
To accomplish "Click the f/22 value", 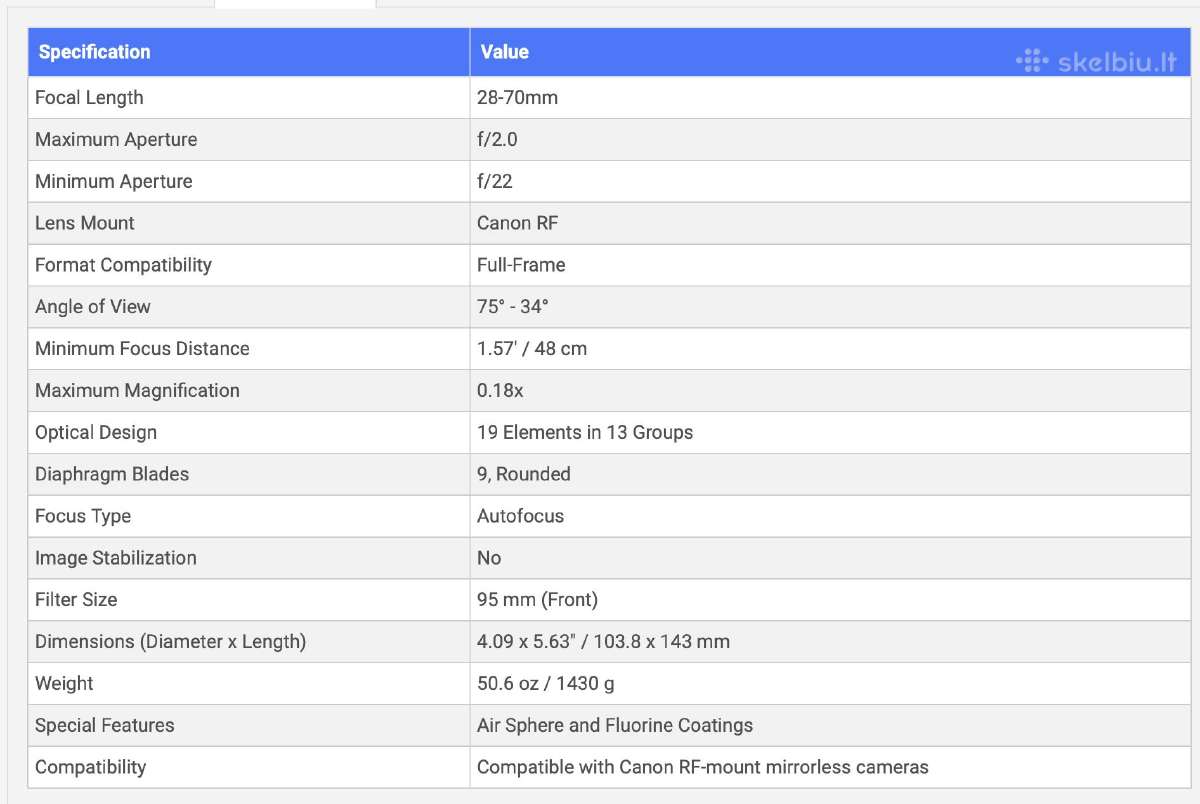I will pyautogui.click(x=495, y=182).
